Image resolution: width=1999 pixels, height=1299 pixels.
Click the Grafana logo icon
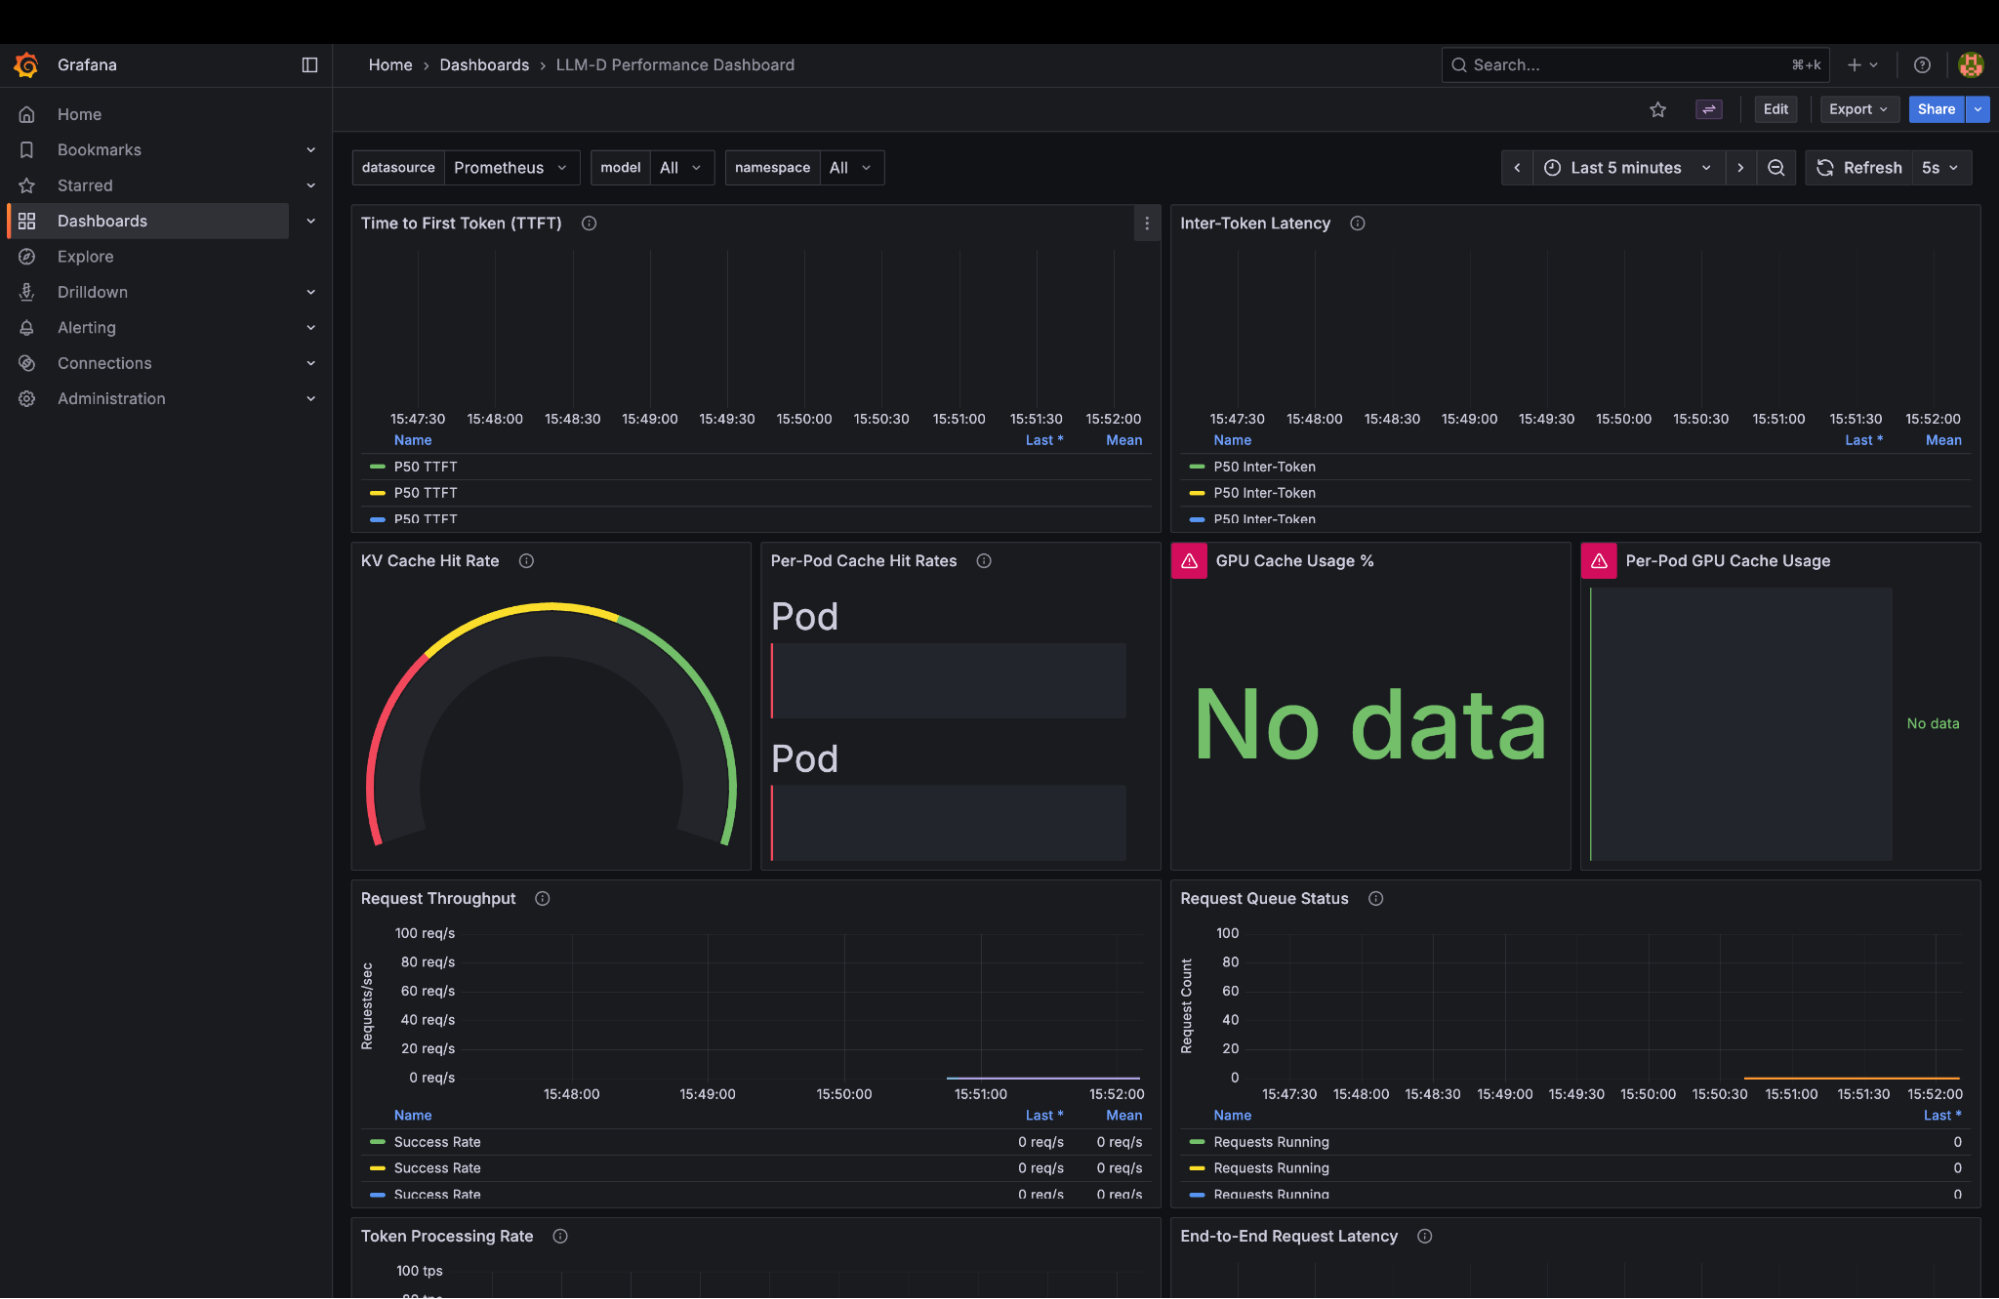pyautogui.click(x=26, y=65)
